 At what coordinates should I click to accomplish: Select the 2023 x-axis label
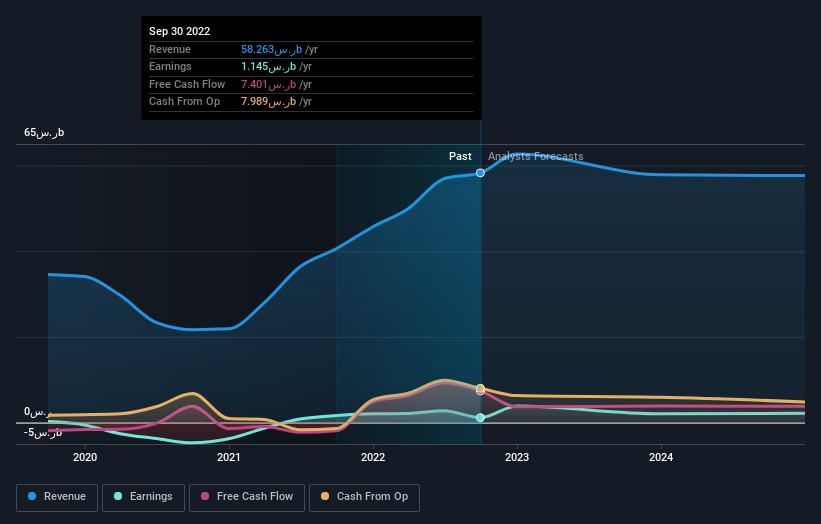[x=517, y=457]
